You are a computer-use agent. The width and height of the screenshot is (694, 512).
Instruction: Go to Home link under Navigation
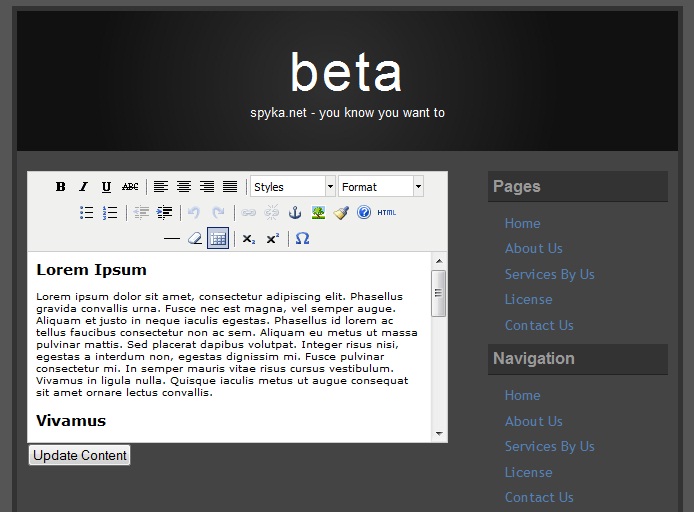pyautogui.click(x=522, y=396)
